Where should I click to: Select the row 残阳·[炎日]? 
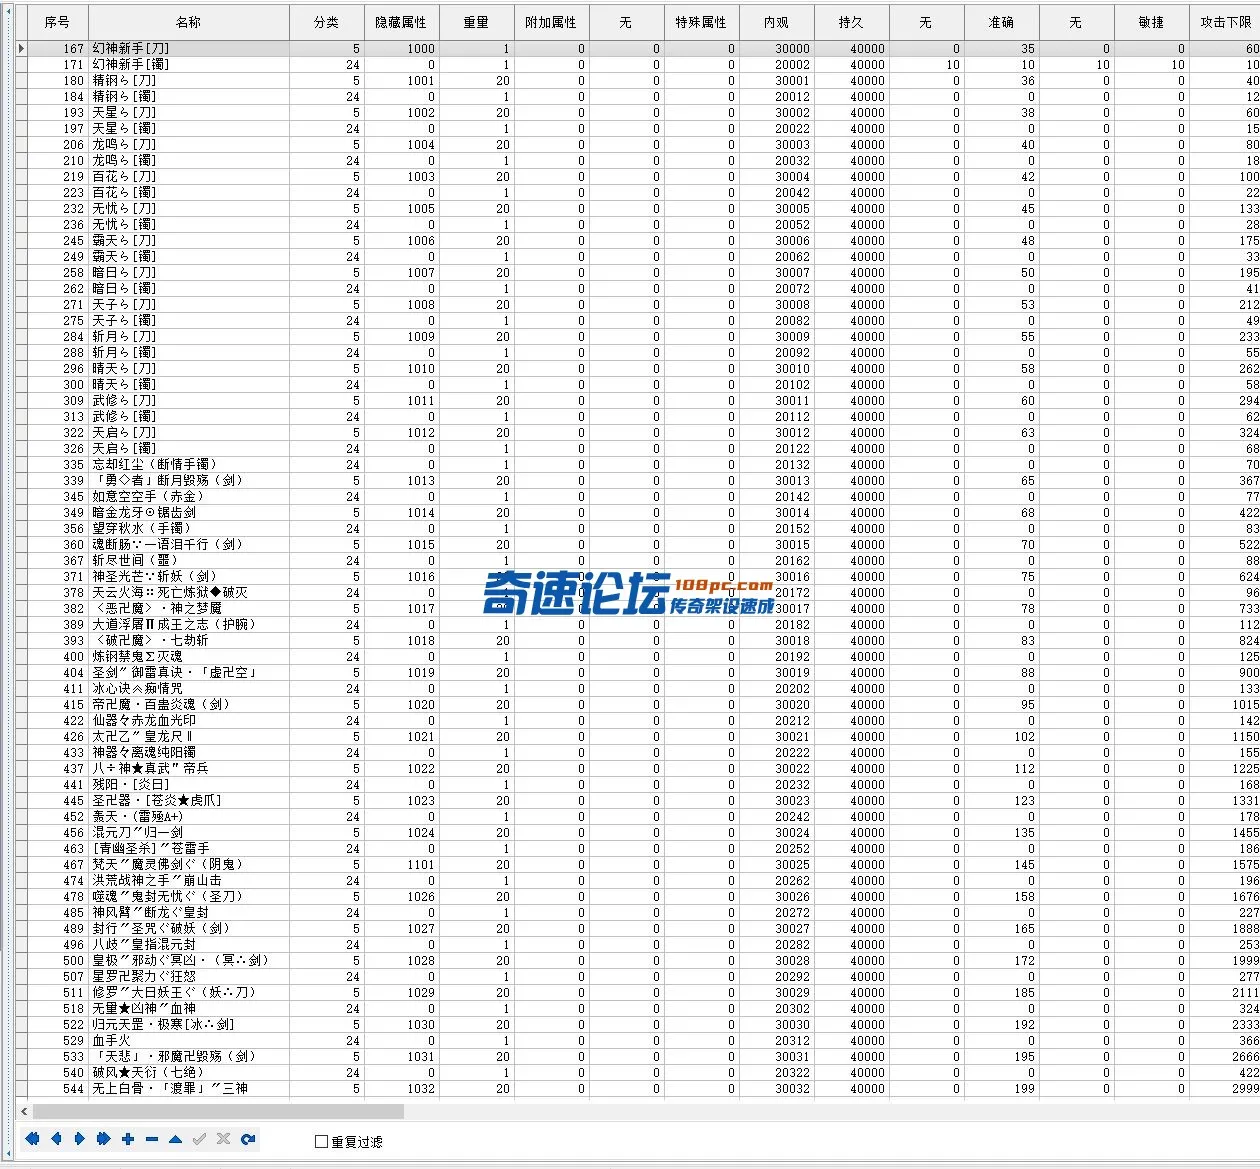coord(638,784)
